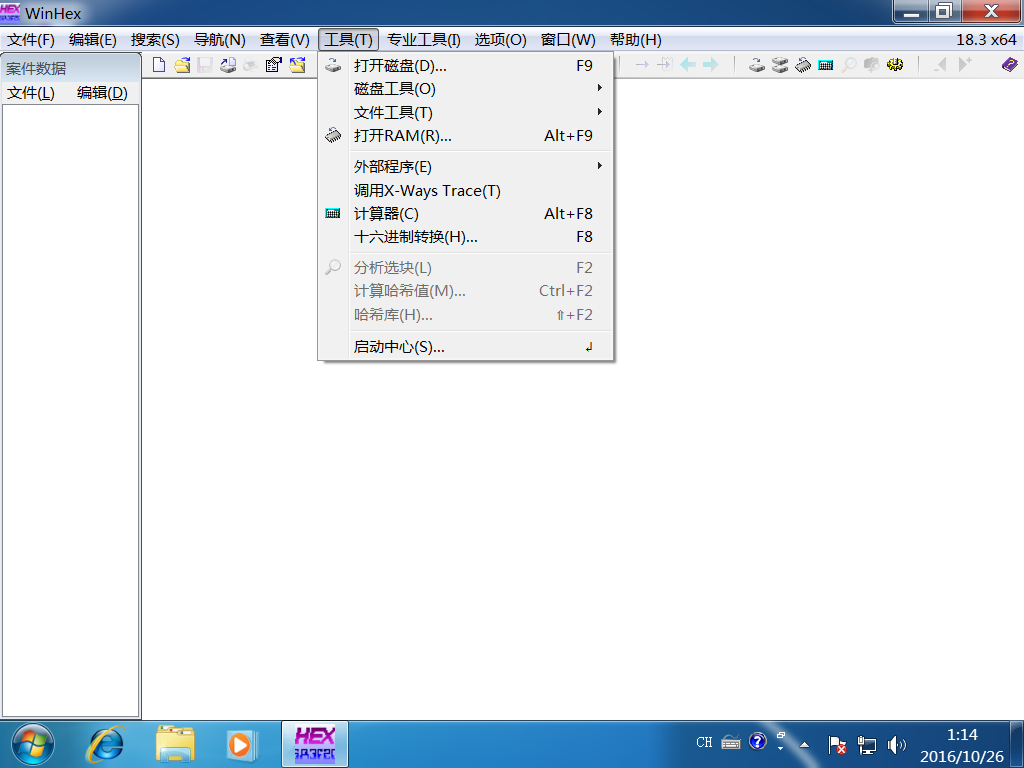Open 编辑(D) in the case data panel

[102, 93]
